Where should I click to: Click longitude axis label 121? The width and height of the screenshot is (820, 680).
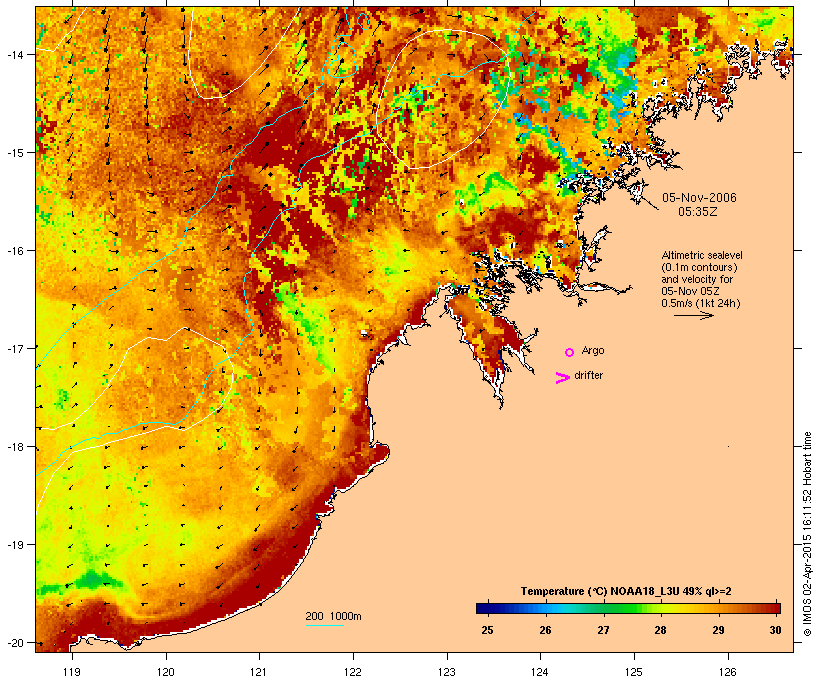pyautogui.click(x=259, y=672)
